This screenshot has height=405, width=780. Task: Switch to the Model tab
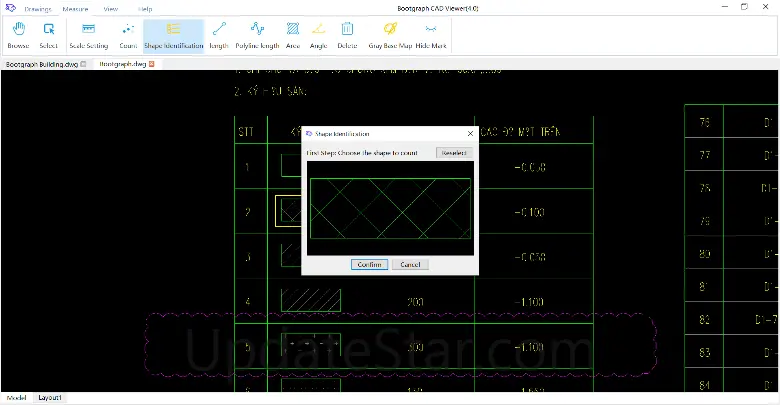click(16, 398)
